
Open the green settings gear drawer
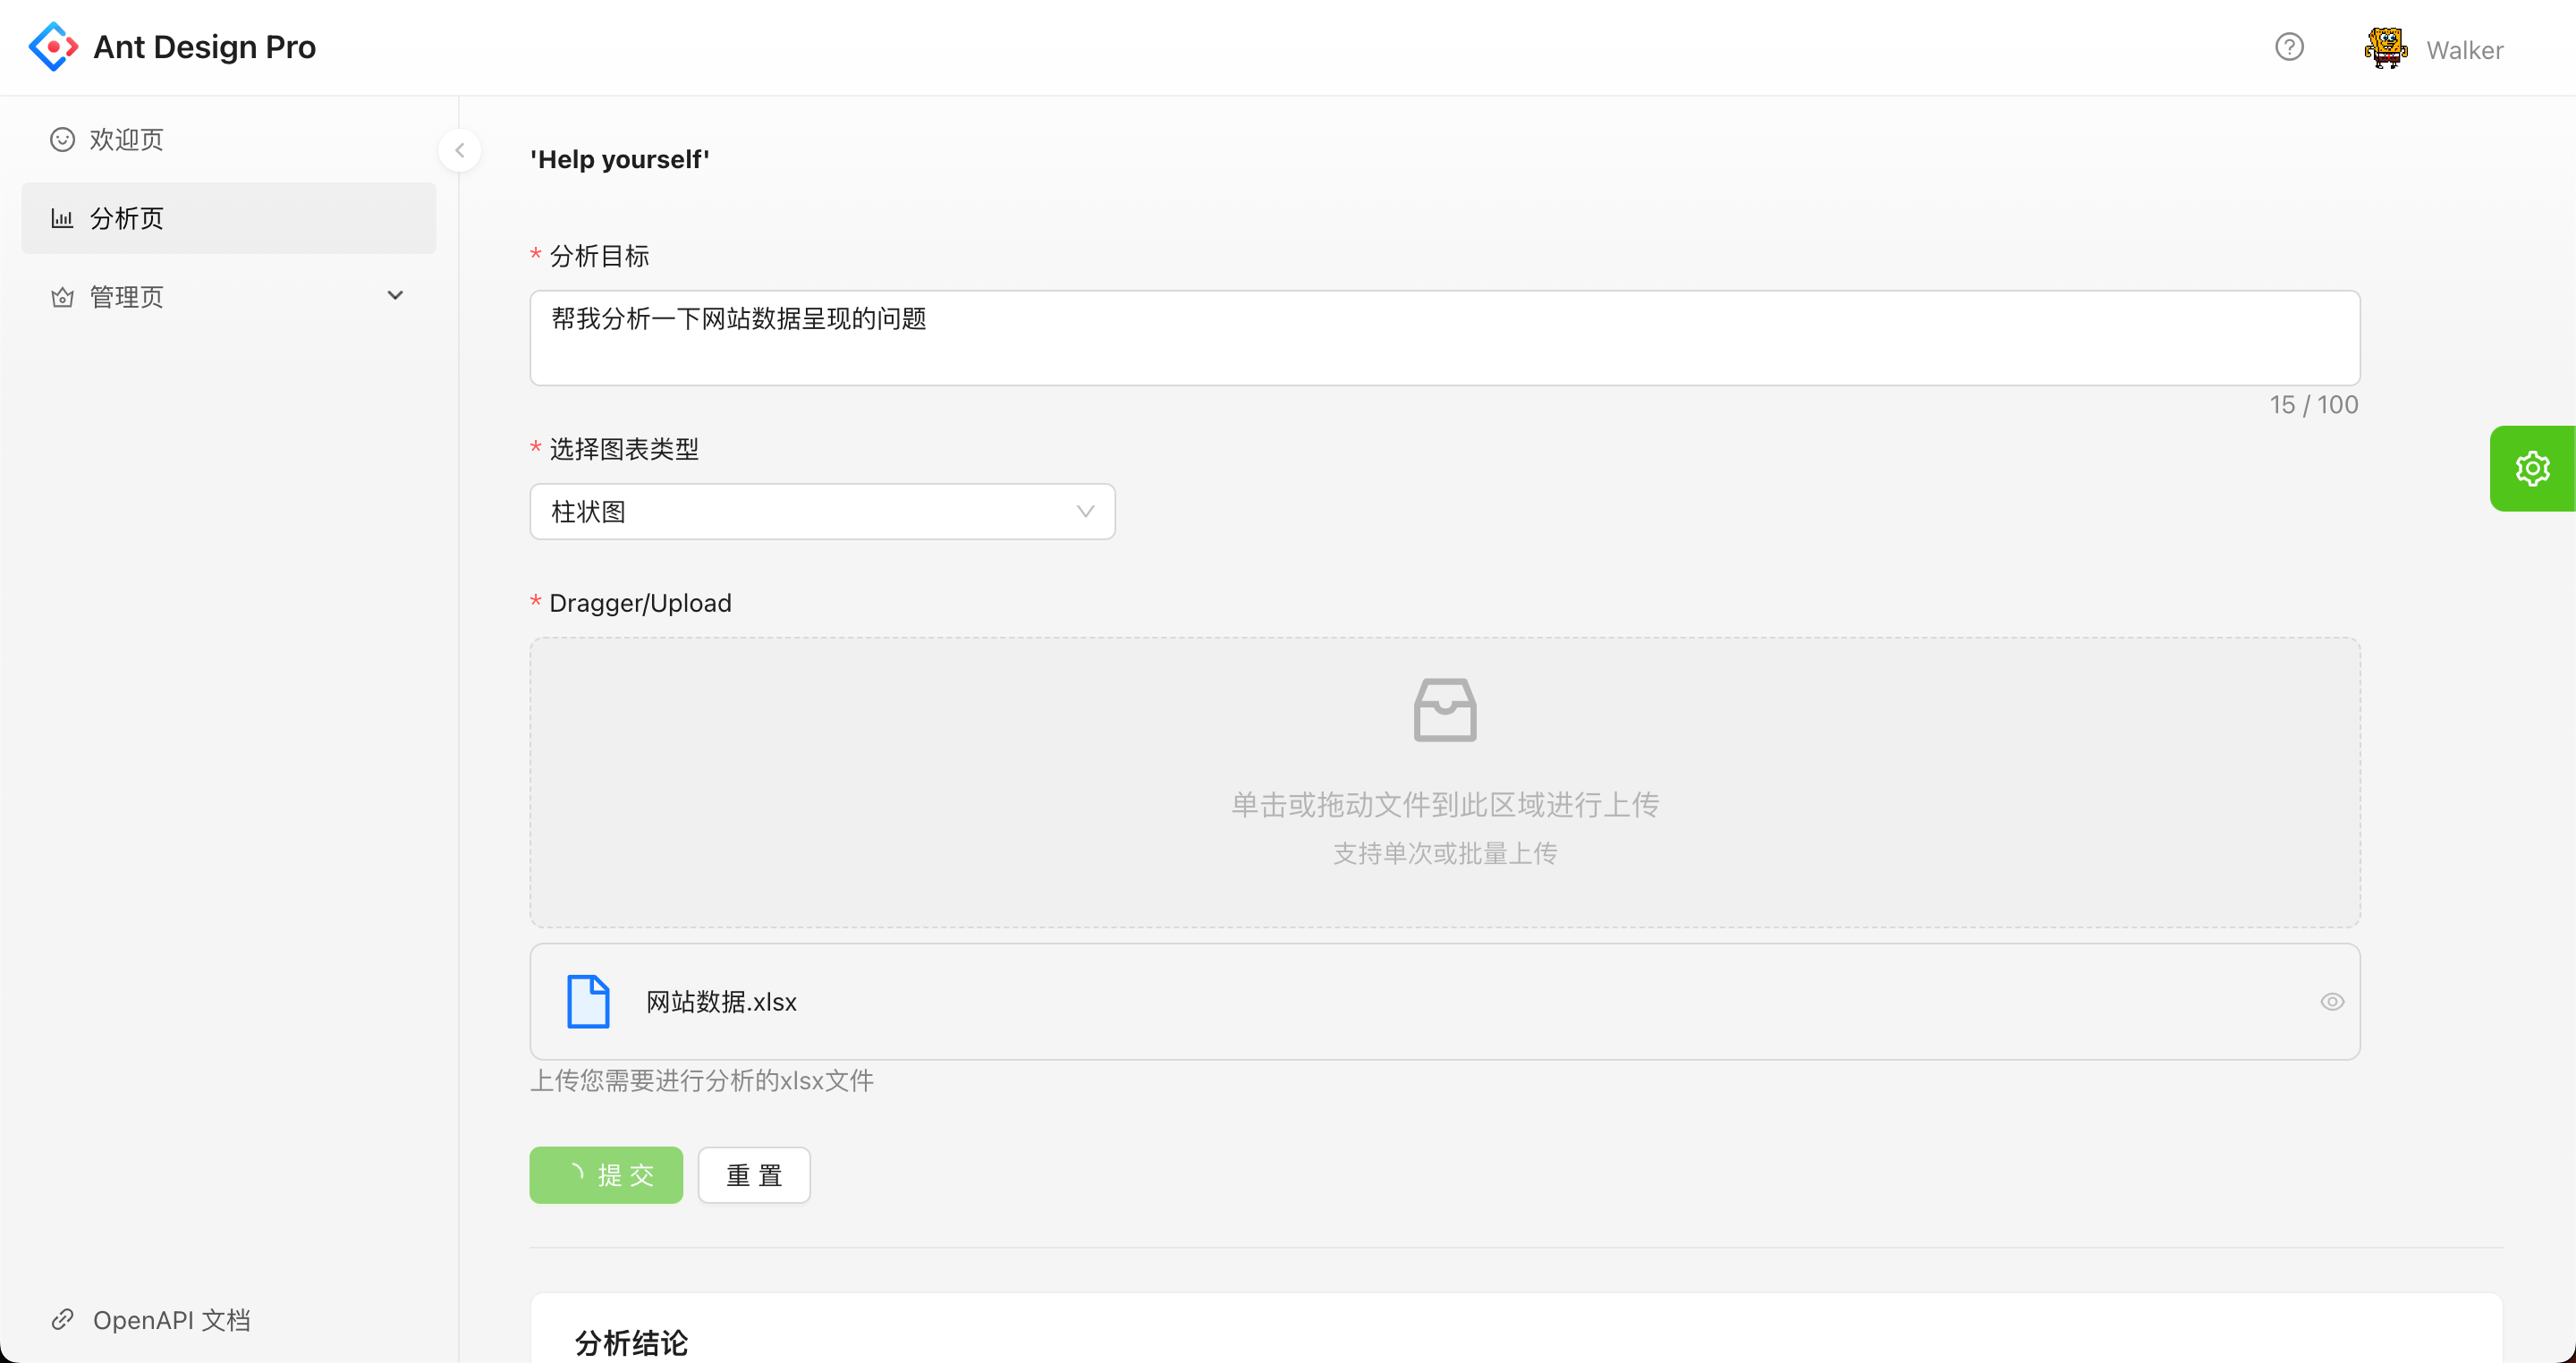point(2532,468)
